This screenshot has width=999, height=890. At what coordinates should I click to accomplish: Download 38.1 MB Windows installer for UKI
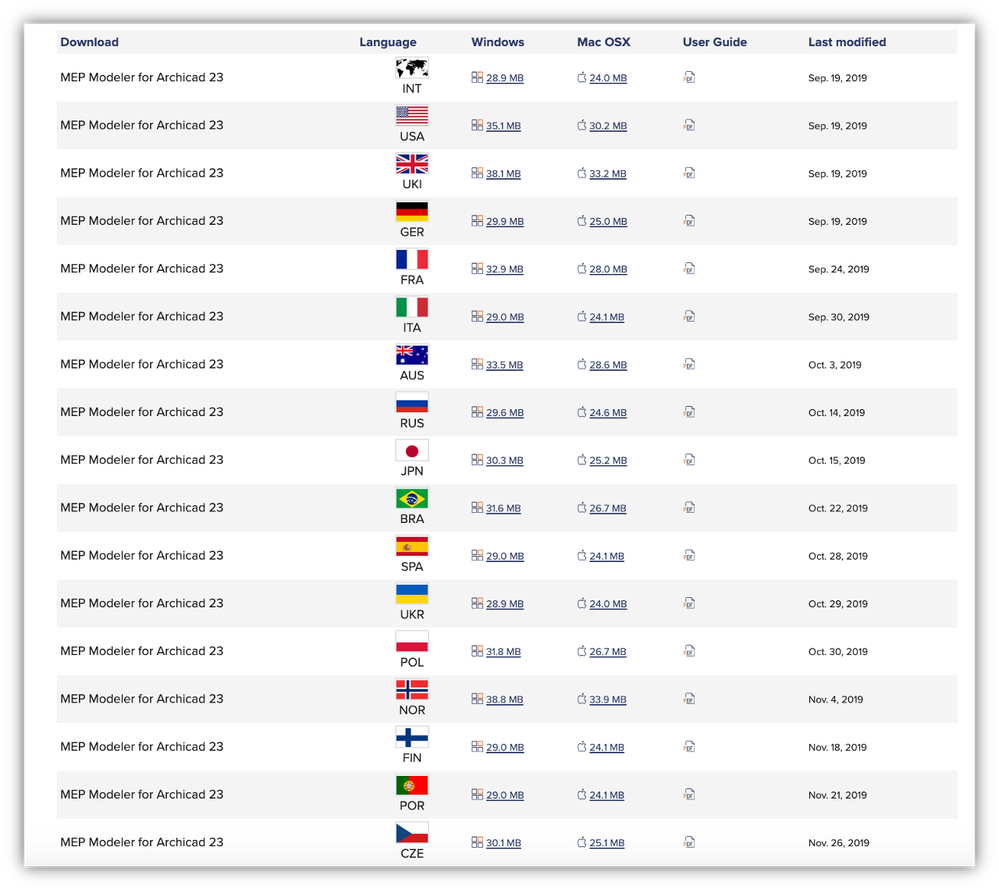click(x=503, y=174)
